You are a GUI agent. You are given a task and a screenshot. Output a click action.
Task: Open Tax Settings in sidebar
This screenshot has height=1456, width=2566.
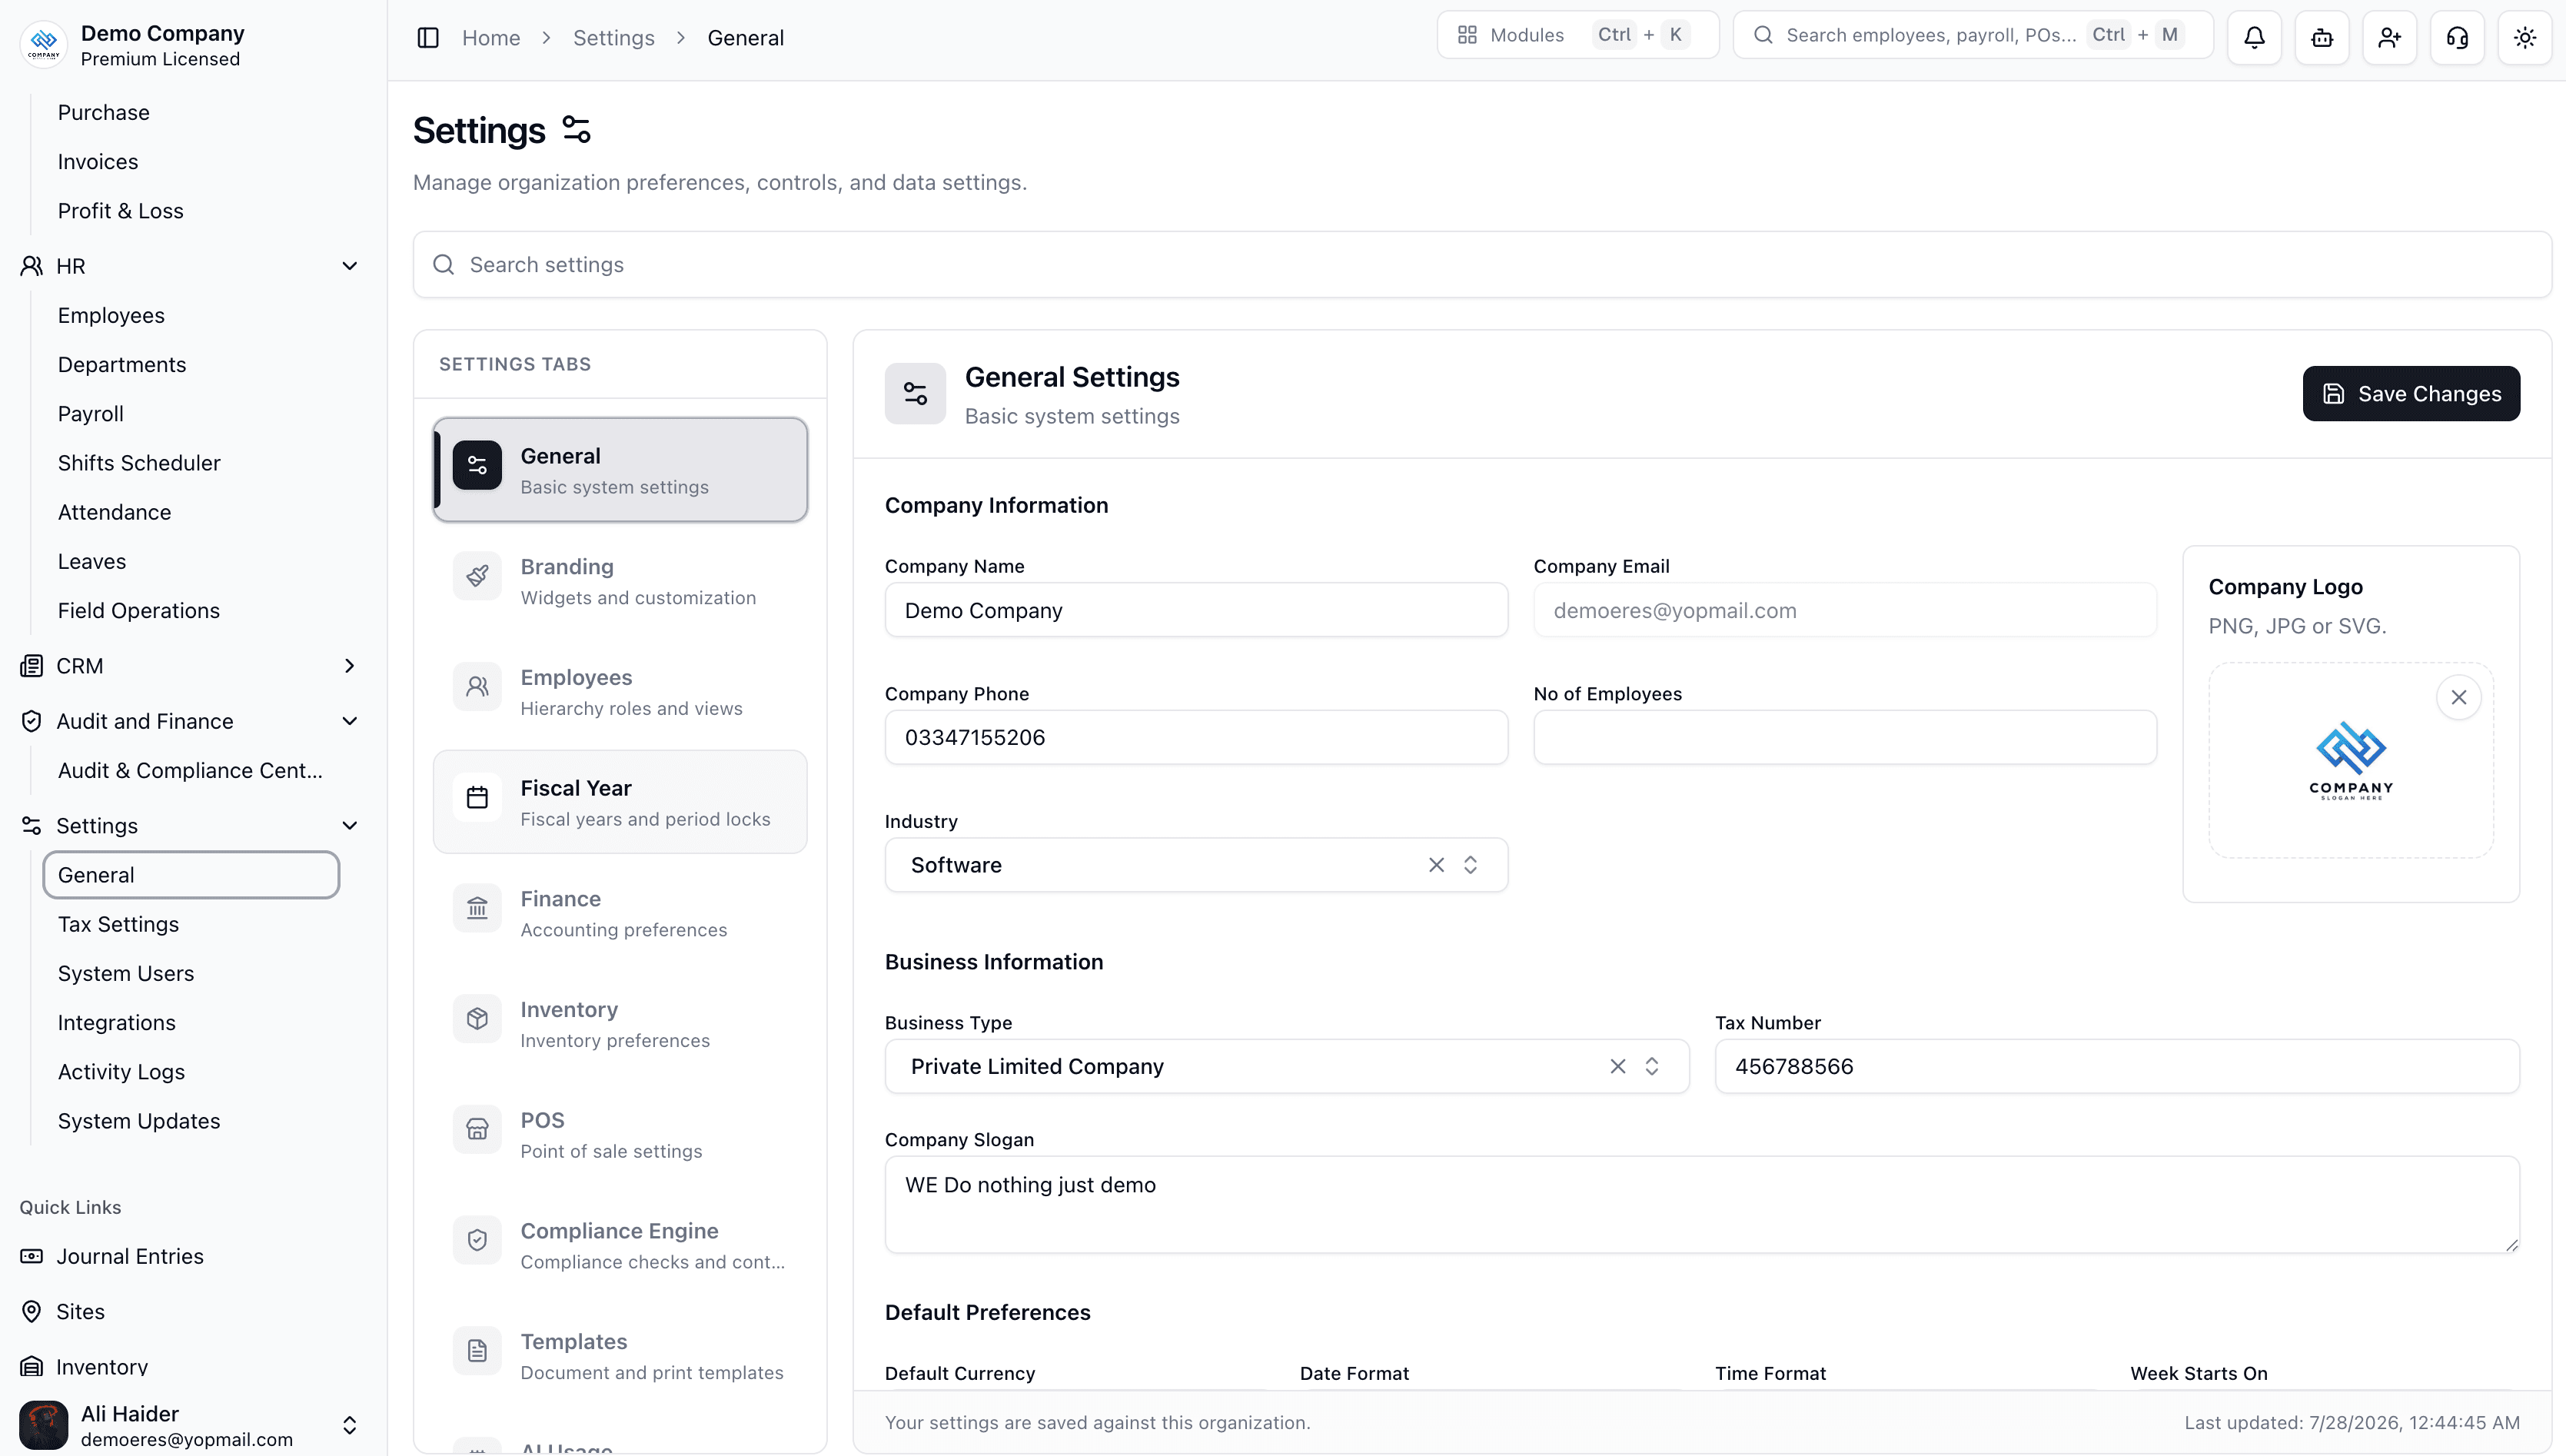pyautogui.click(x=118, y=924)
